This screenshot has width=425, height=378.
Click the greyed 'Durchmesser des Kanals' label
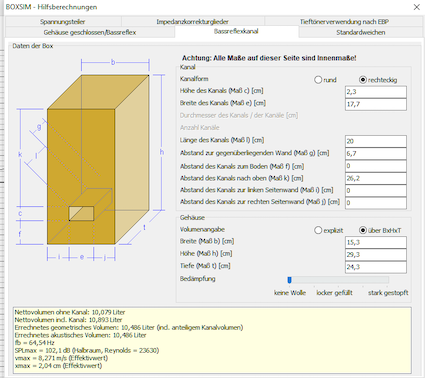(x=239, y=115)
